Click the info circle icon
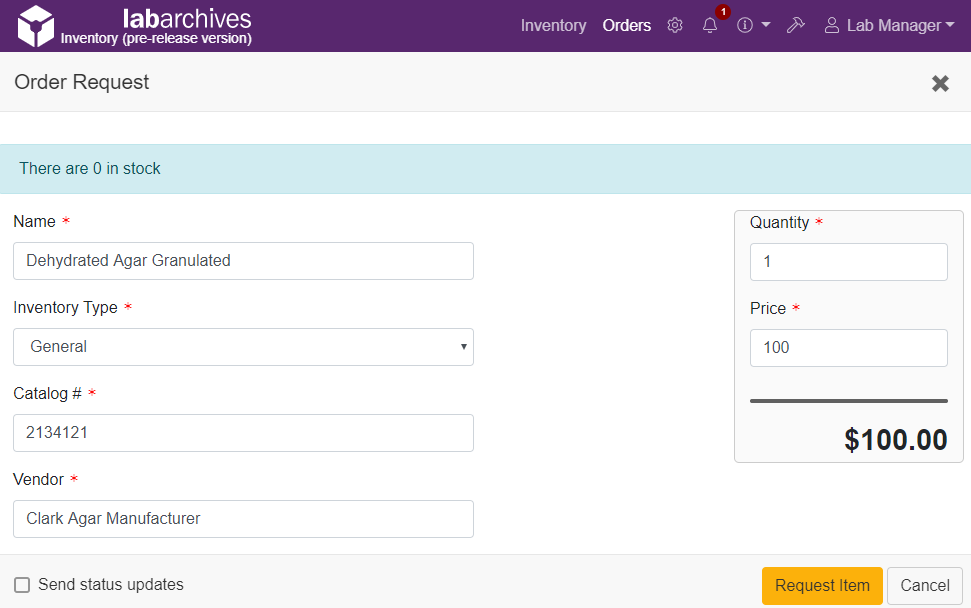 click(745, 26)
